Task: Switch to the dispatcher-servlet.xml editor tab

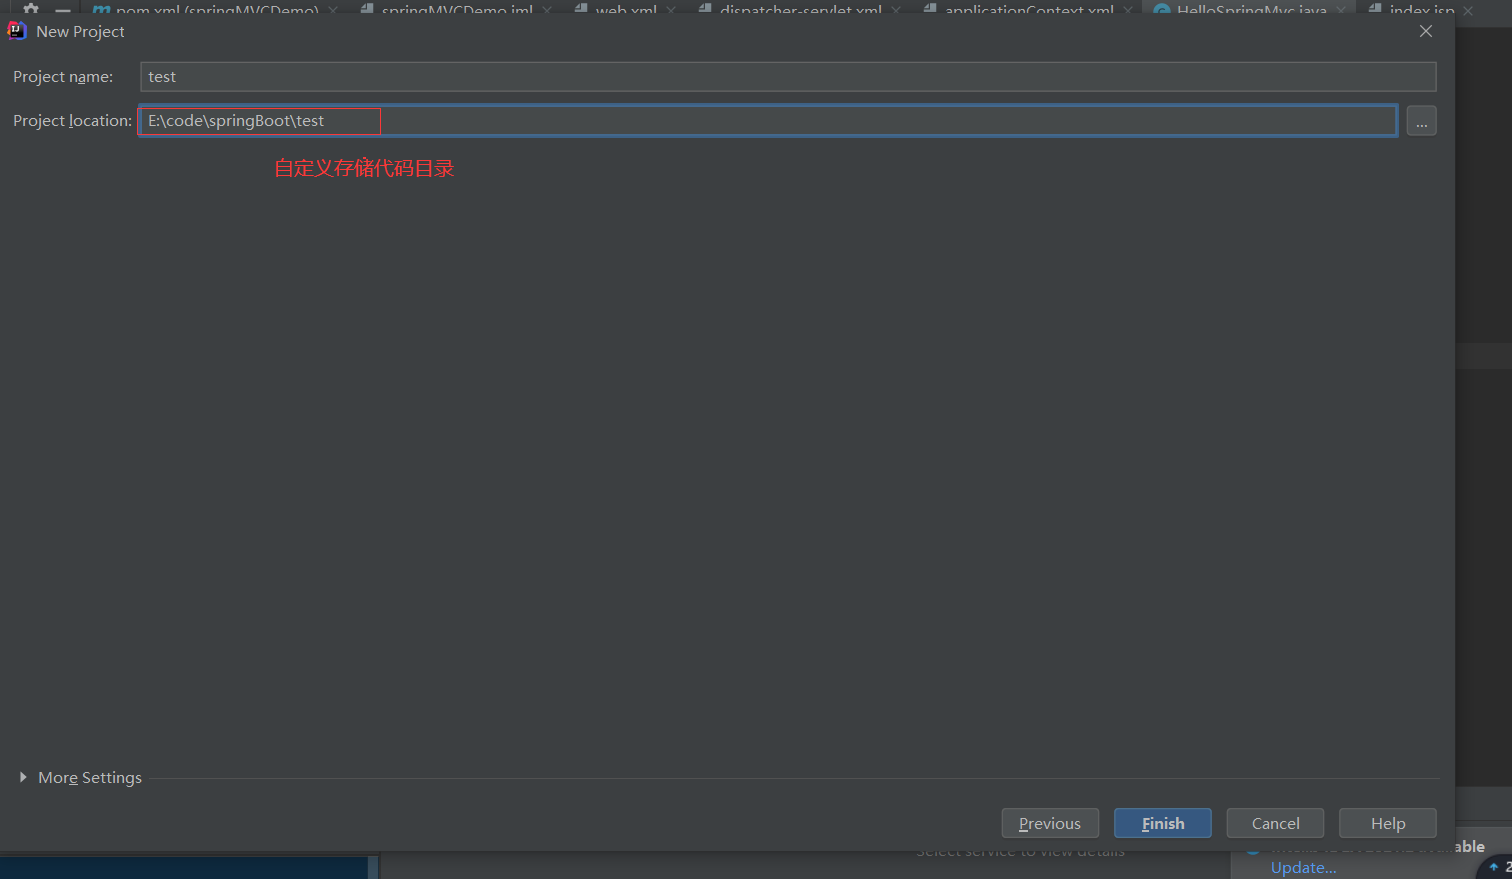Action: pos(800,9)
